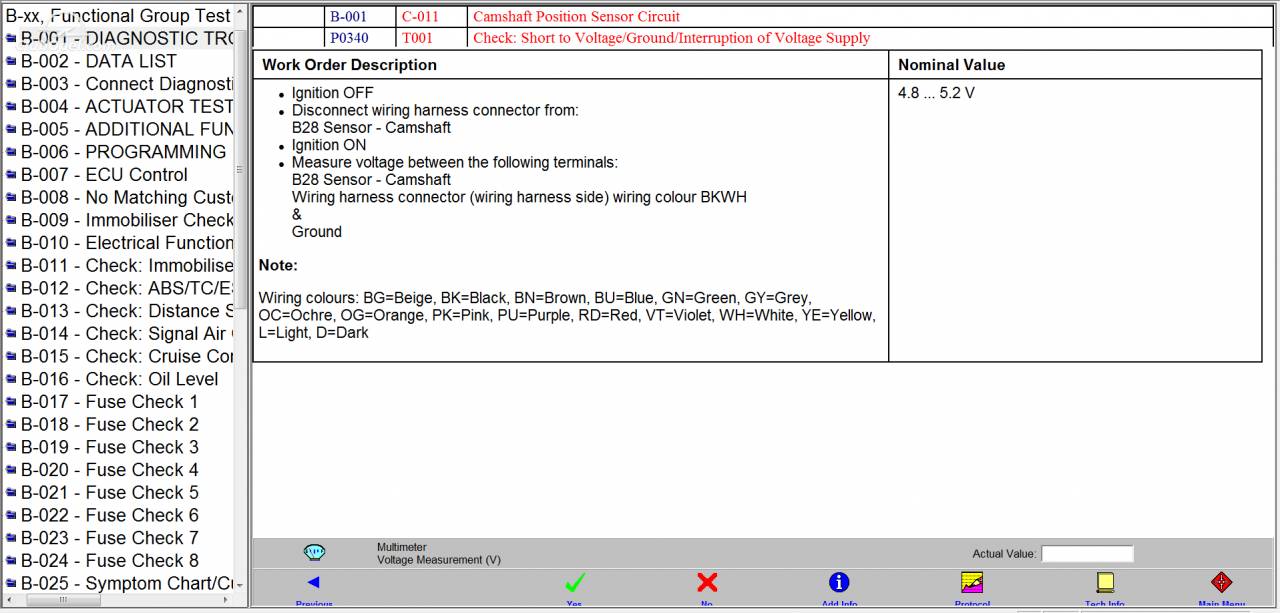This screenshot has height=613, width=1280.
Task: Select B-009 - Immobiliser Check entry
Action: 127,220
